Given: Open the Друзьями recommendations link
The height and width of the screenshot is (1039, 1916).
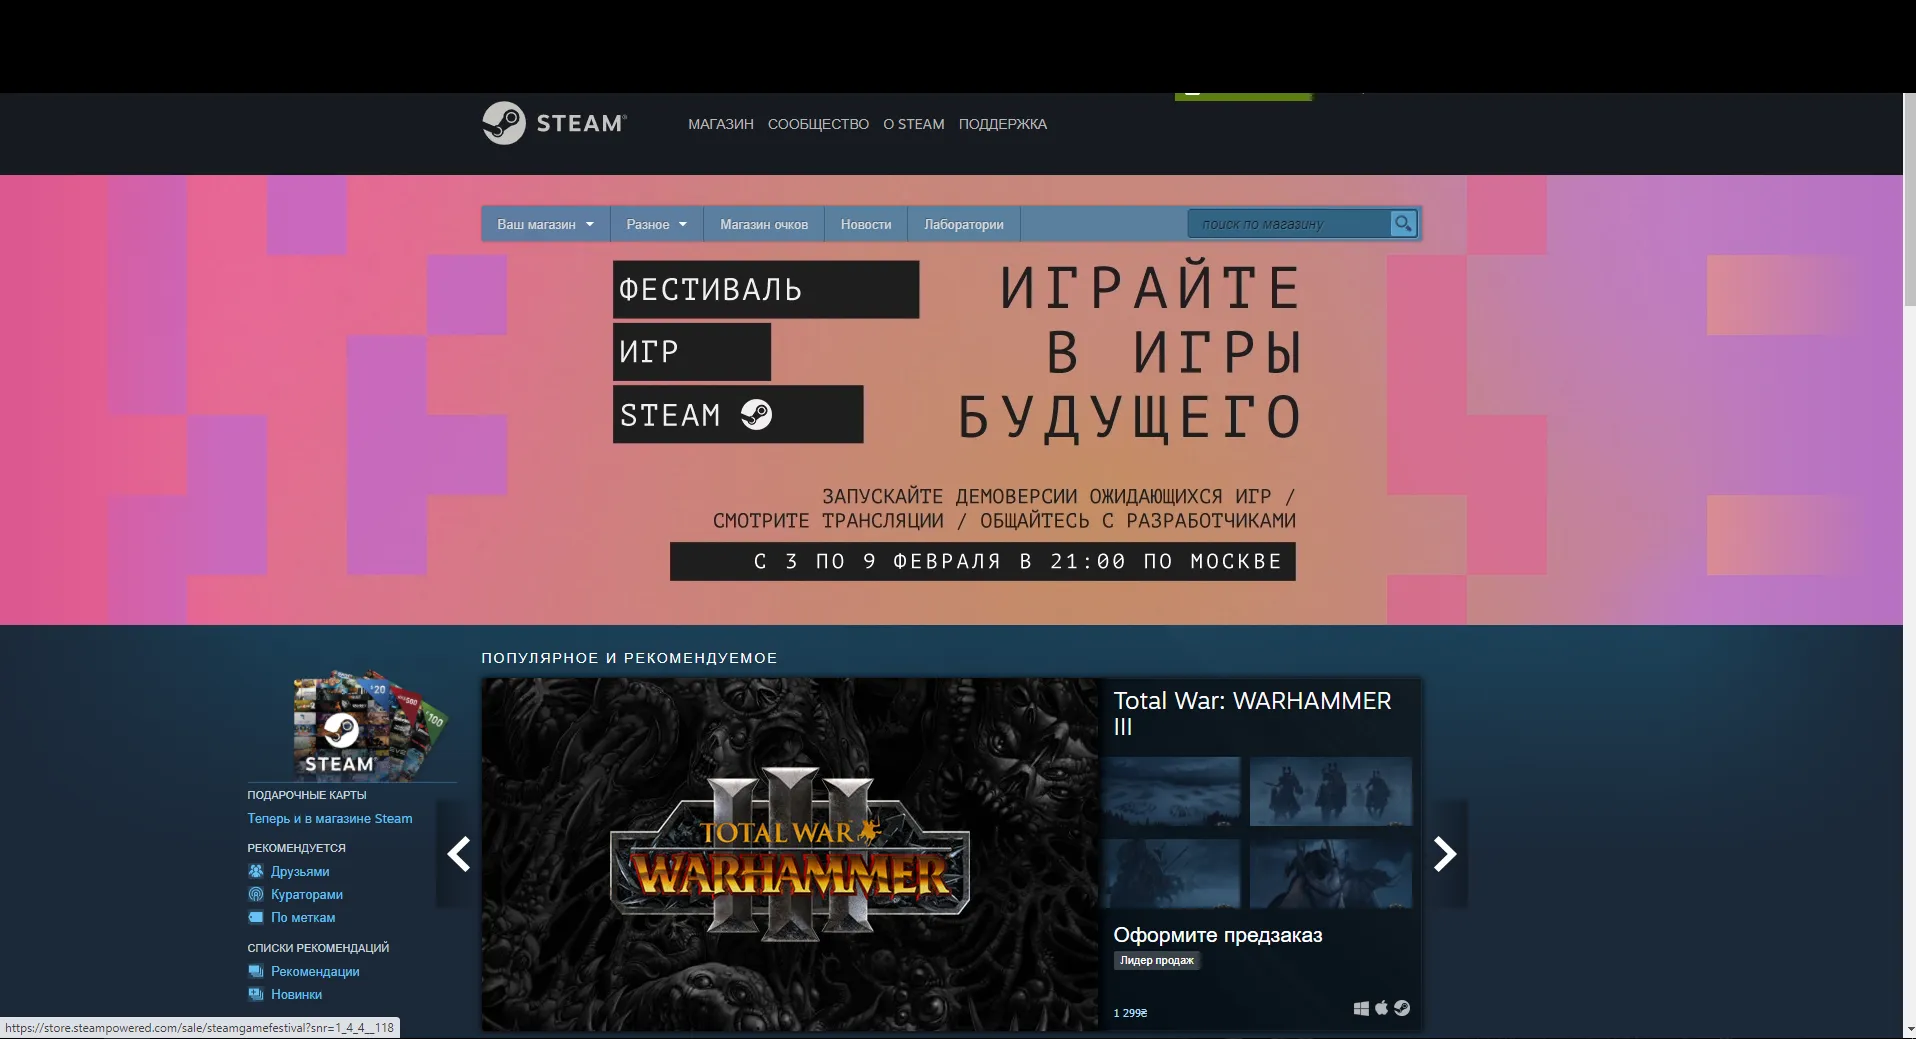Looking at the screenshot, I should tap(300, 871).
